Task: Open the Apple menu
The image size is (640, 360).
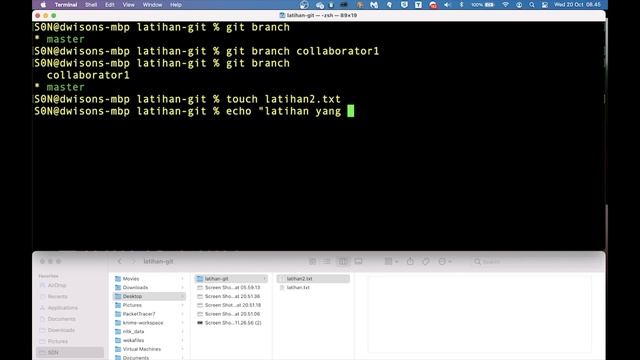Action: (43, 5)
